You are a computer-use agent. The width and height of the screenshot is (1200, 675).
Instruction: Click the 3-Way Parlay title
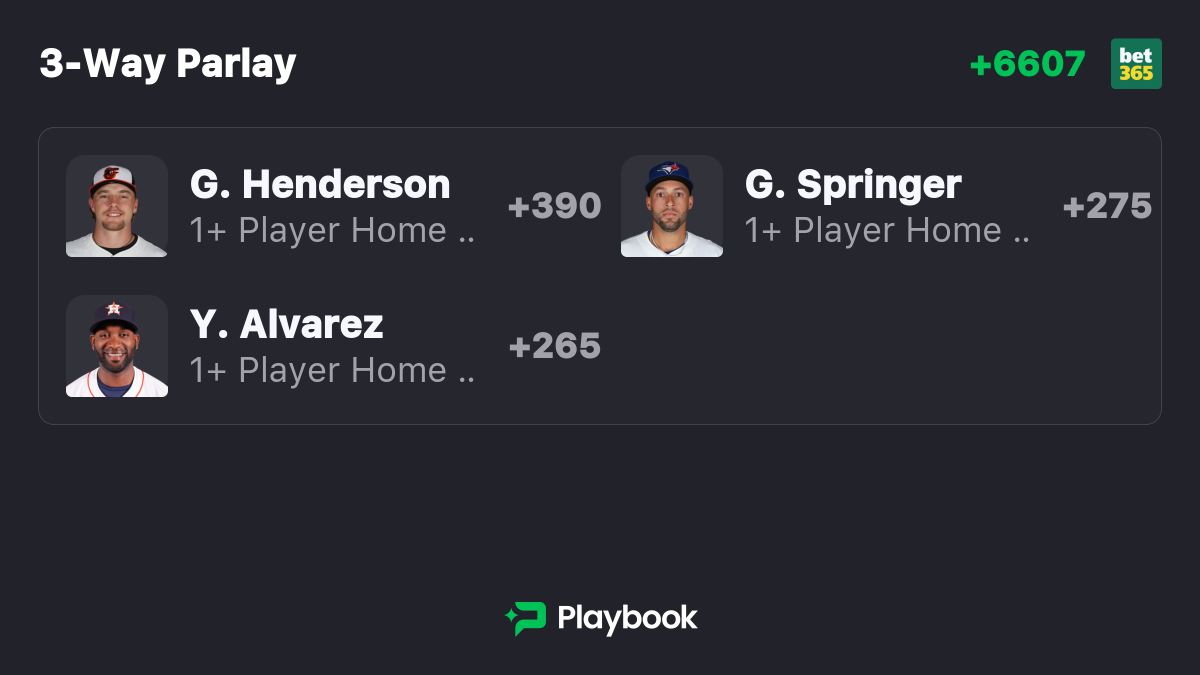pos(168,64)
